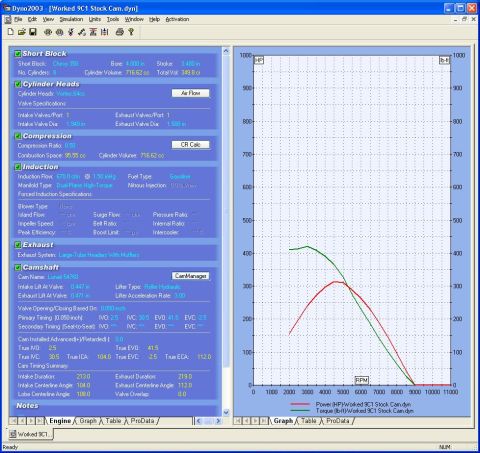Open the Exhaust System selection value
Viewport: 480px width, 453px height.
click(x=99, y=255)
